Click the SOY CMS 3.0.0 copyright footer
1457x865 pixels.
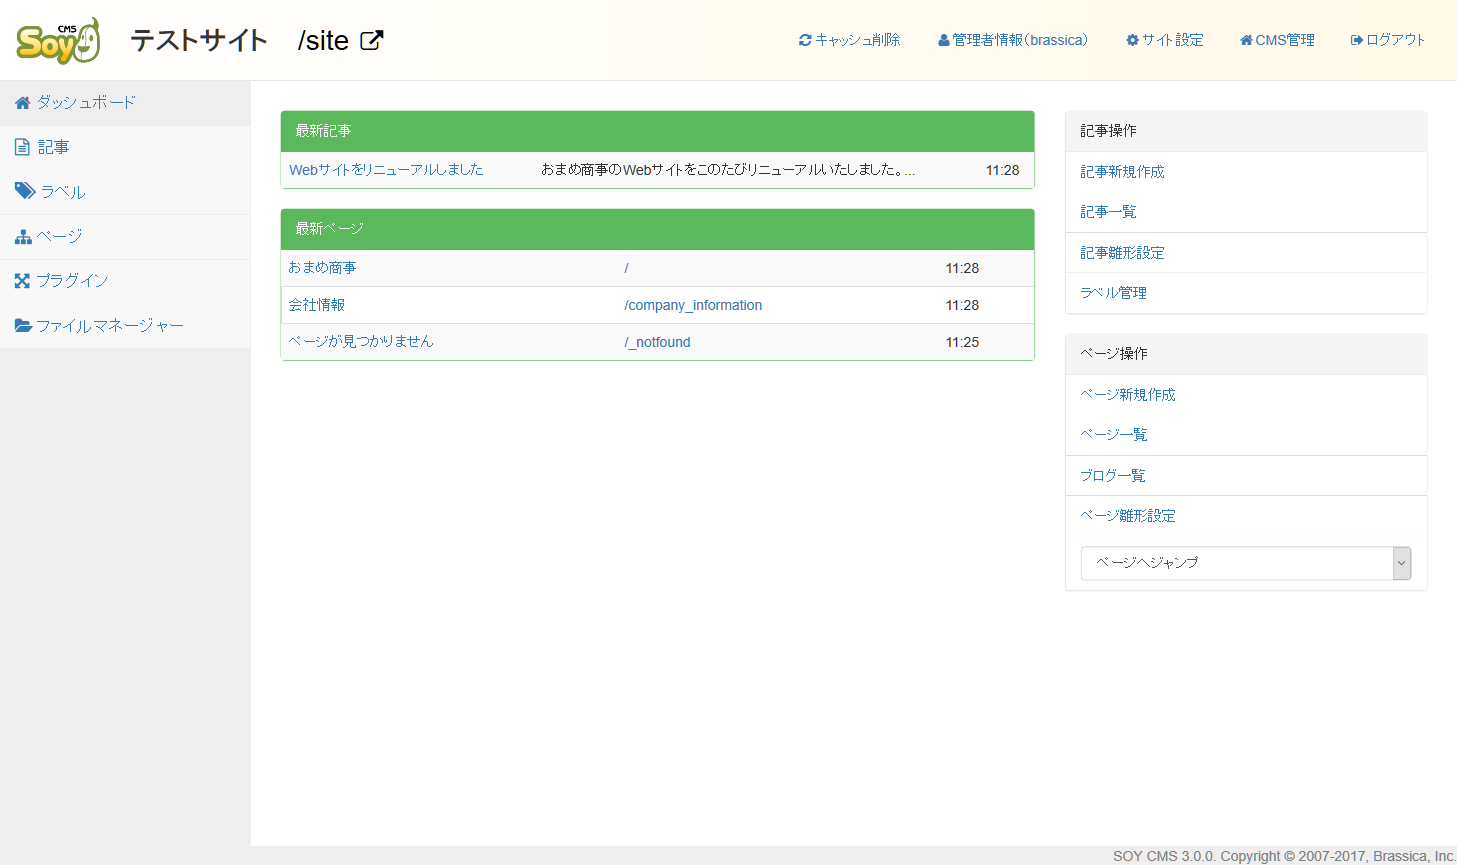(1284, 856)
